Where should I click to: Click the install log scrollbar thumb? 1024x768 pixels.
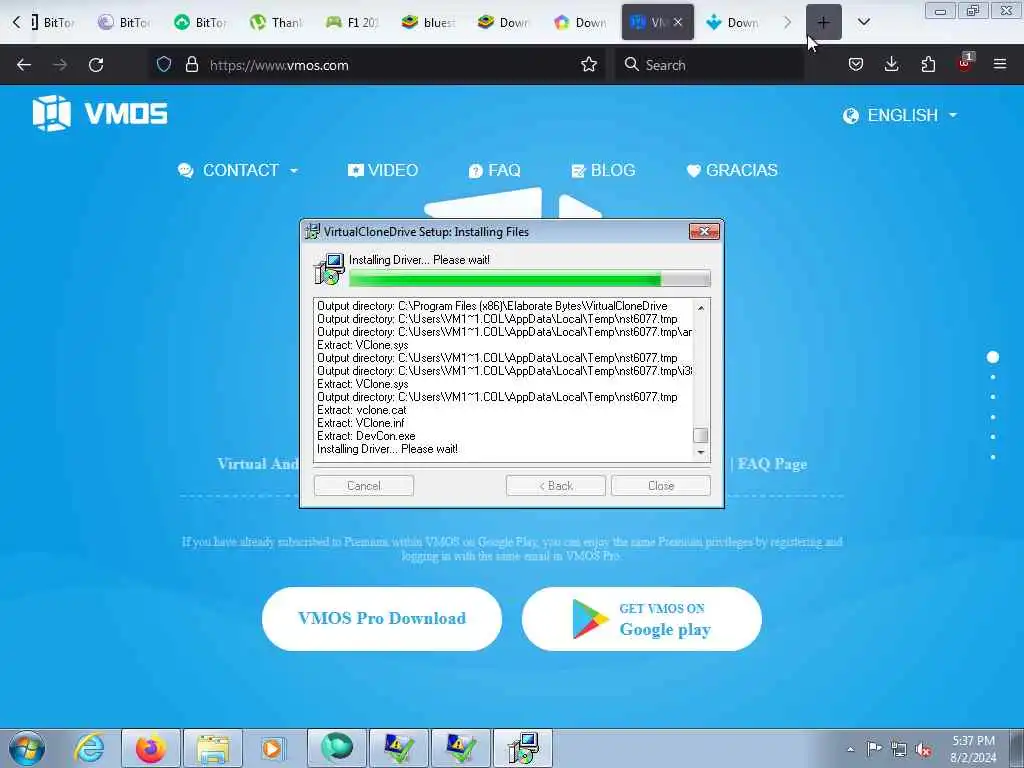tap(701, 435)
